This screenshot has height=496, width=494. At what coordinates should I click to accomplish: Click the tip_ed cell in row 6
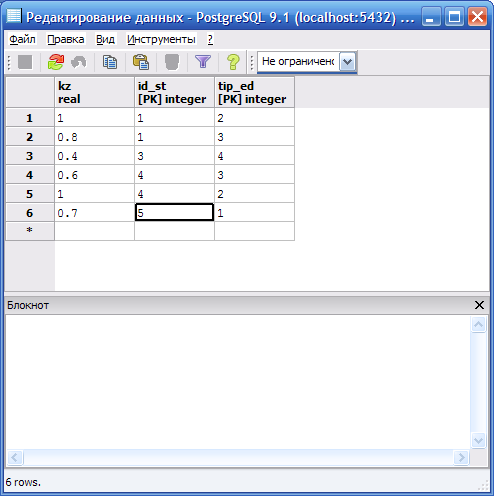[x=254, y=213]
